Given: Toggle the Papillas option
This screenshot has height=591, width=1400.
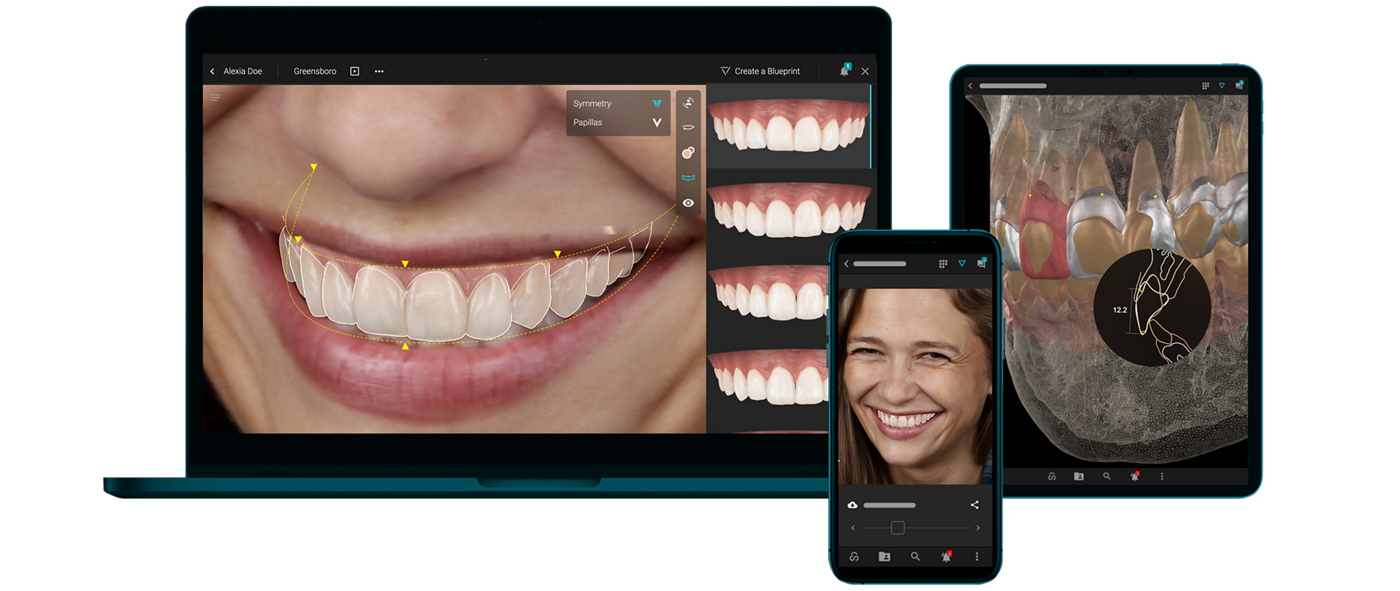Looking at the screenshot, I should click(617, 123).
